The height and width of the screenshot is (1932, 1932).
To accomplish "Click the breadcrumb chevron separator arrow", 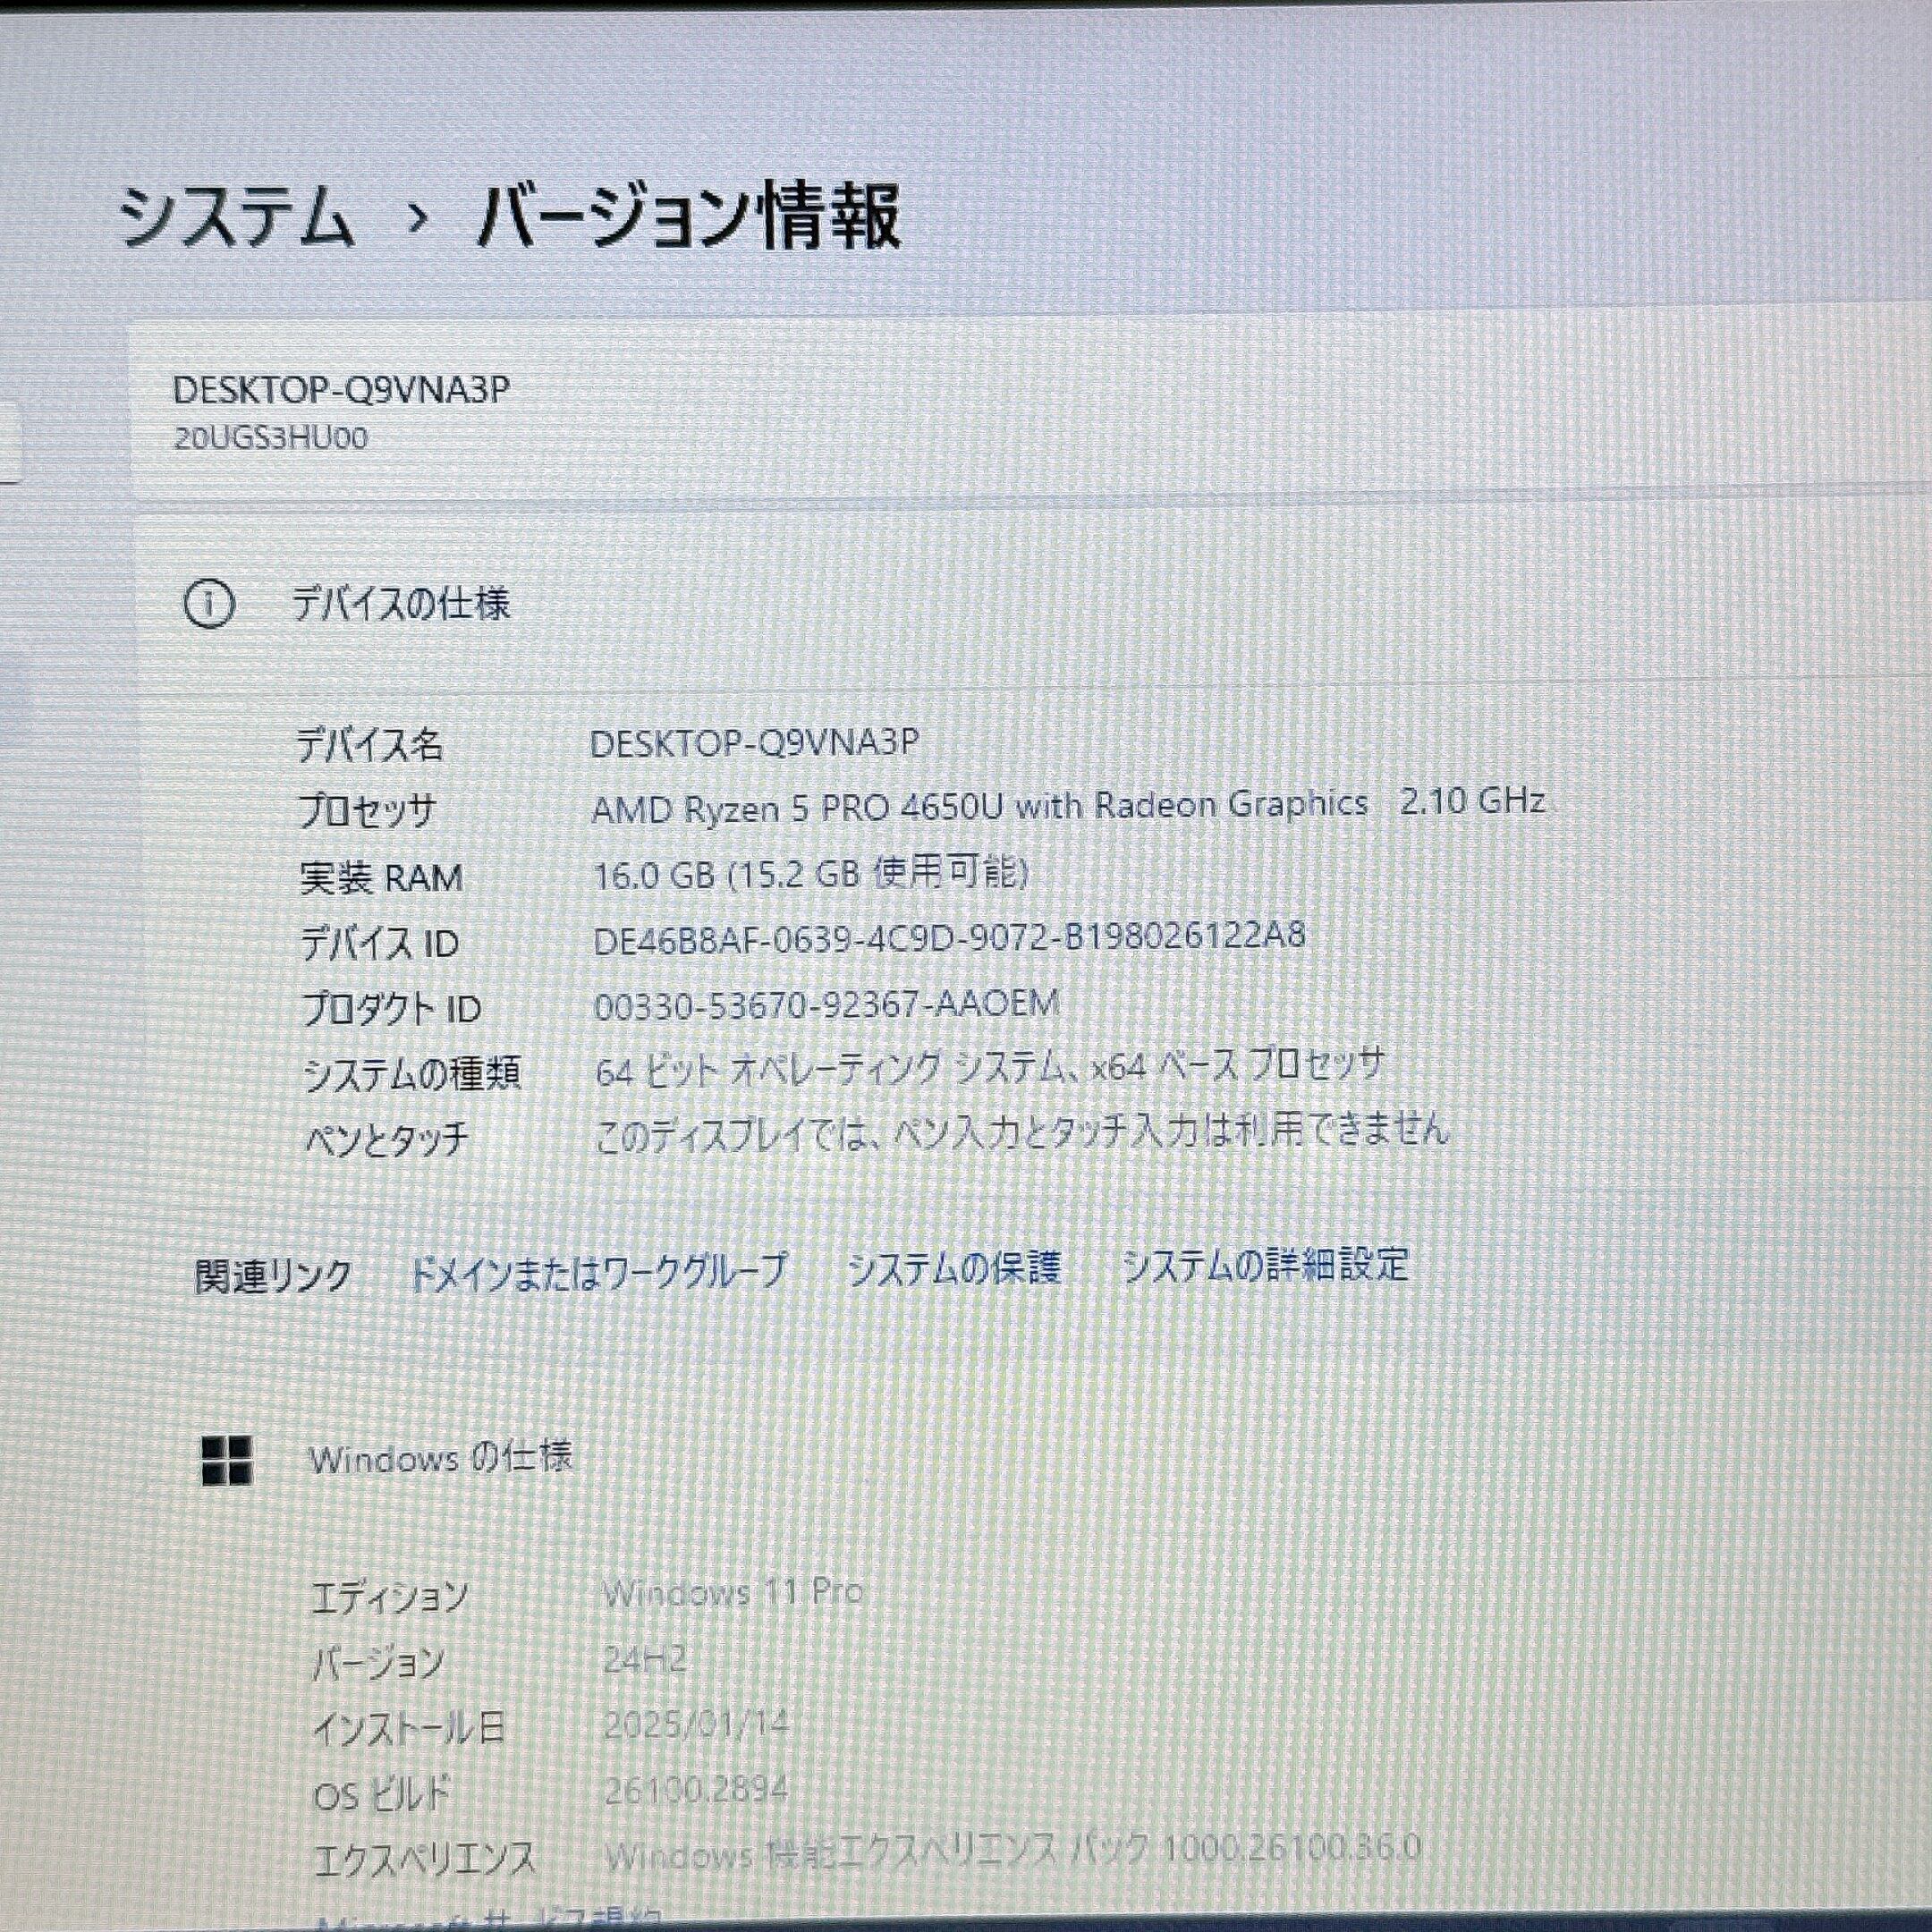I will click(x=417, y=217).
